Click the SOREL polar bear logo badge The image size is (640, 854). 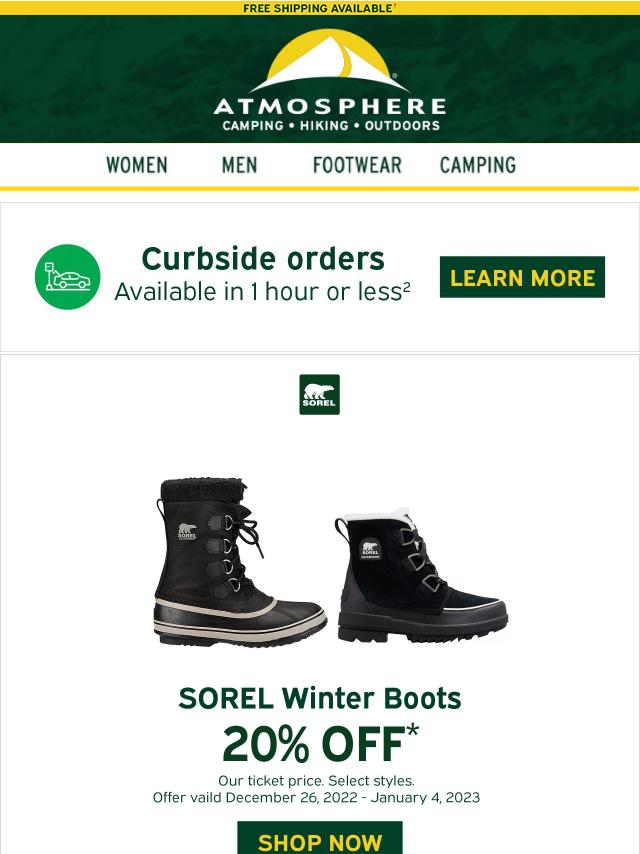coord(320,394)
